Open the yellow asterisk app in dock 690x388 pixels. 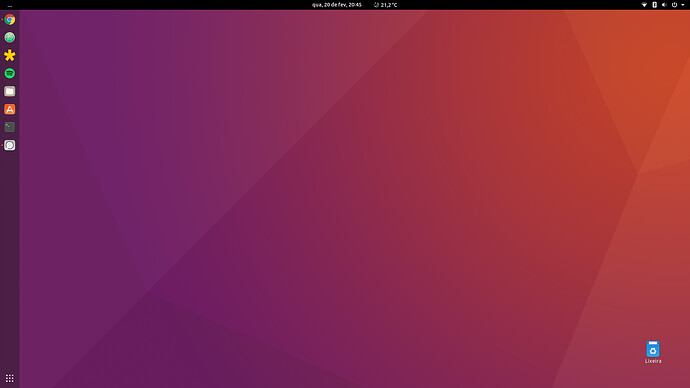click(x=10, y=55)
